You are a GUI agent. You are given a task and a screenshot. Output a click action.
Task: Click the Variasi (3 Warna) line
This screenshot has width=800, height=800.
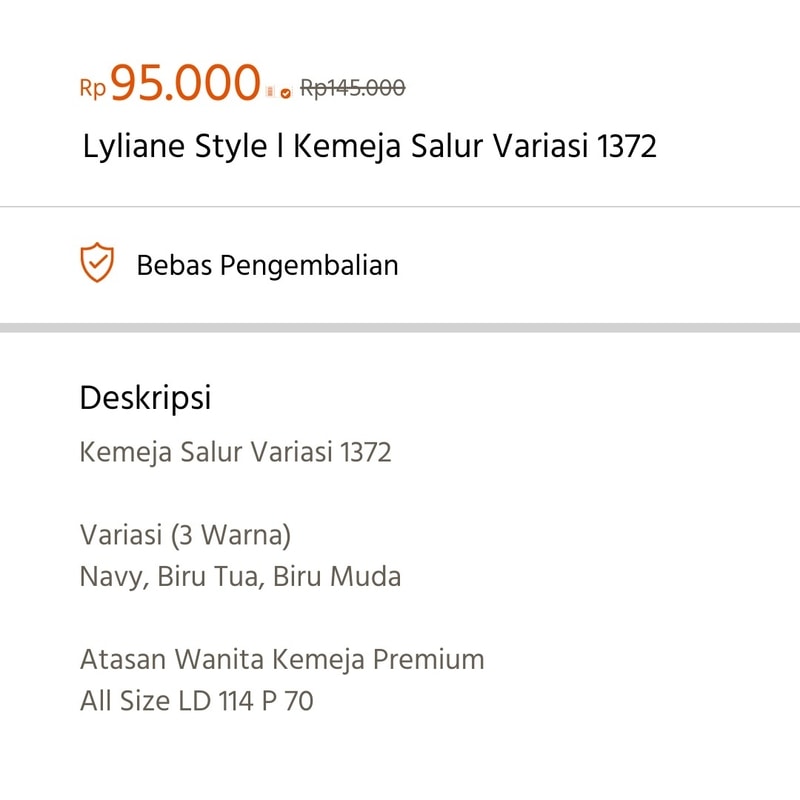[185, 535]
